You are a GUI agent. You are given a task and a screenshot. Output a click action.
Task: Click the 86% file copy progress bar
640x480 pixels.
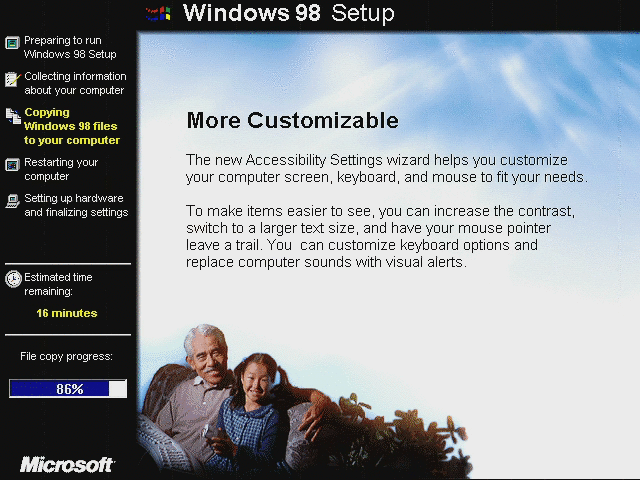(68, 389)
